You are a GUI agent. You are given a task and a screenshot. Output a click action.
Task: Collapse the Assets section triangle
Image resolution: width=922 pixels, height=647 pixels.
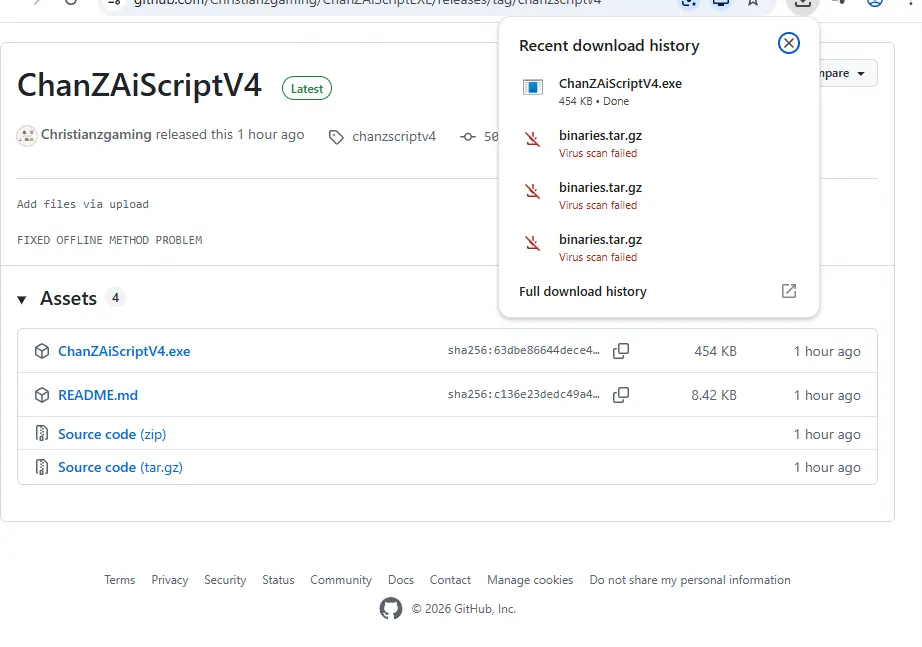coord(22,300)
